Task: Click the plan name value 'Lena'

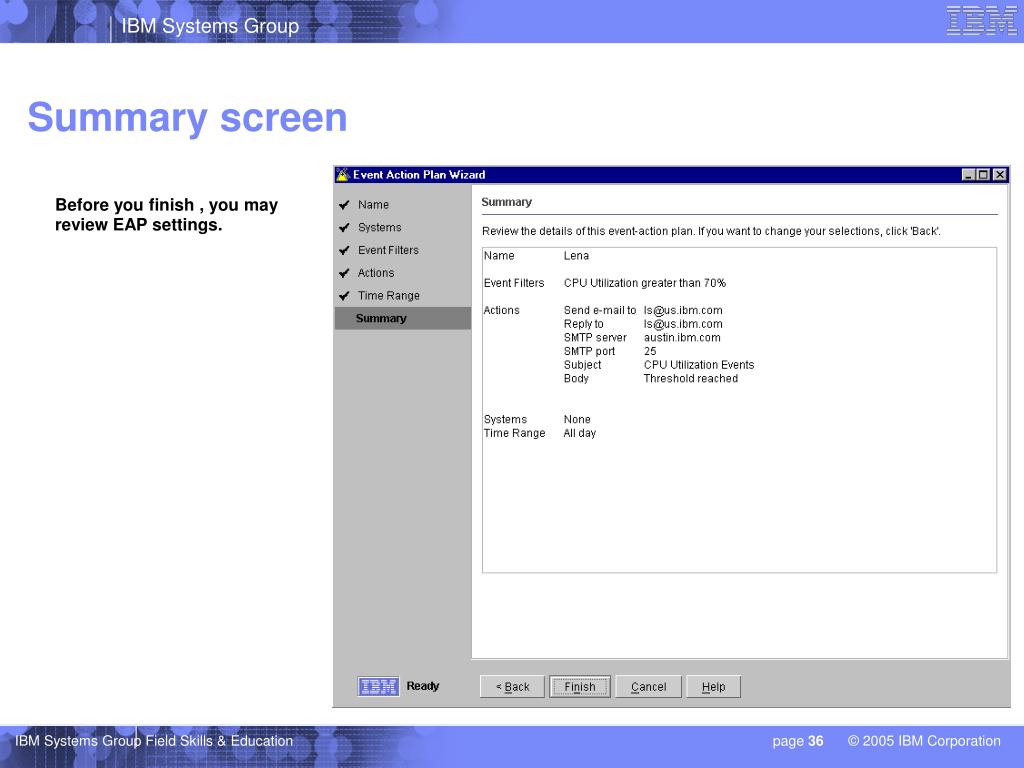Action: [576, 256]
